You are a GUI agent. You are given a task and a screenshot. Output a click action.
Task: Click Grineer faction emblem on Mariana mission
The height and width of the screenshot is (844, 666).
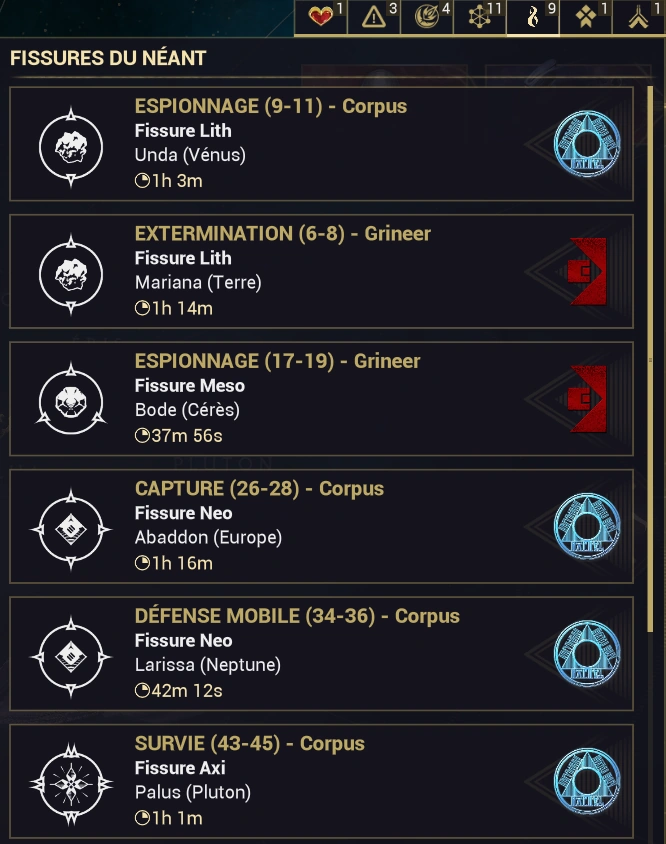tap(587, 271)
